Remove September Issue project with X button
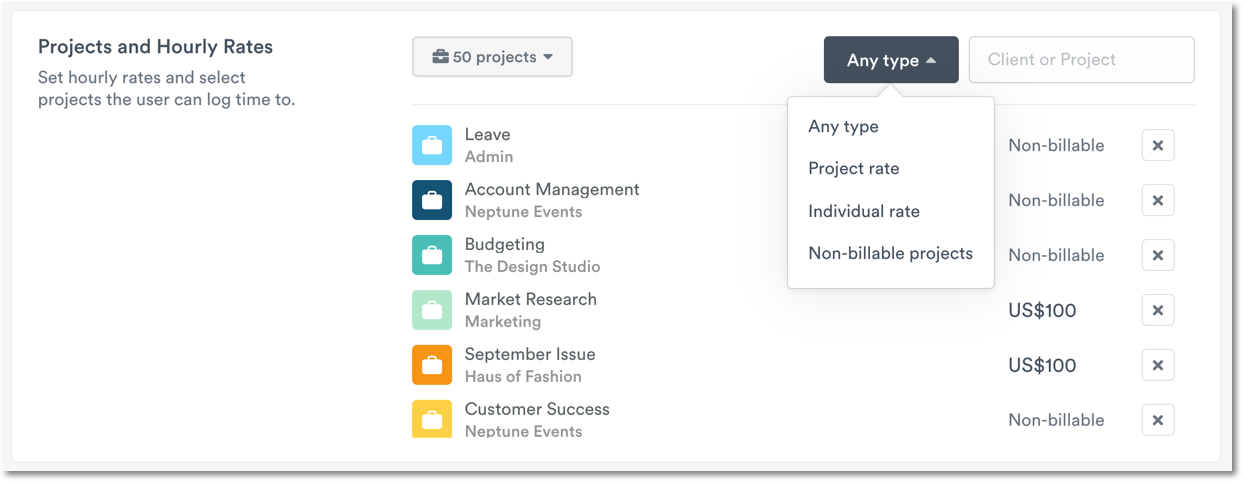1242x481 pixels. 1158,365
